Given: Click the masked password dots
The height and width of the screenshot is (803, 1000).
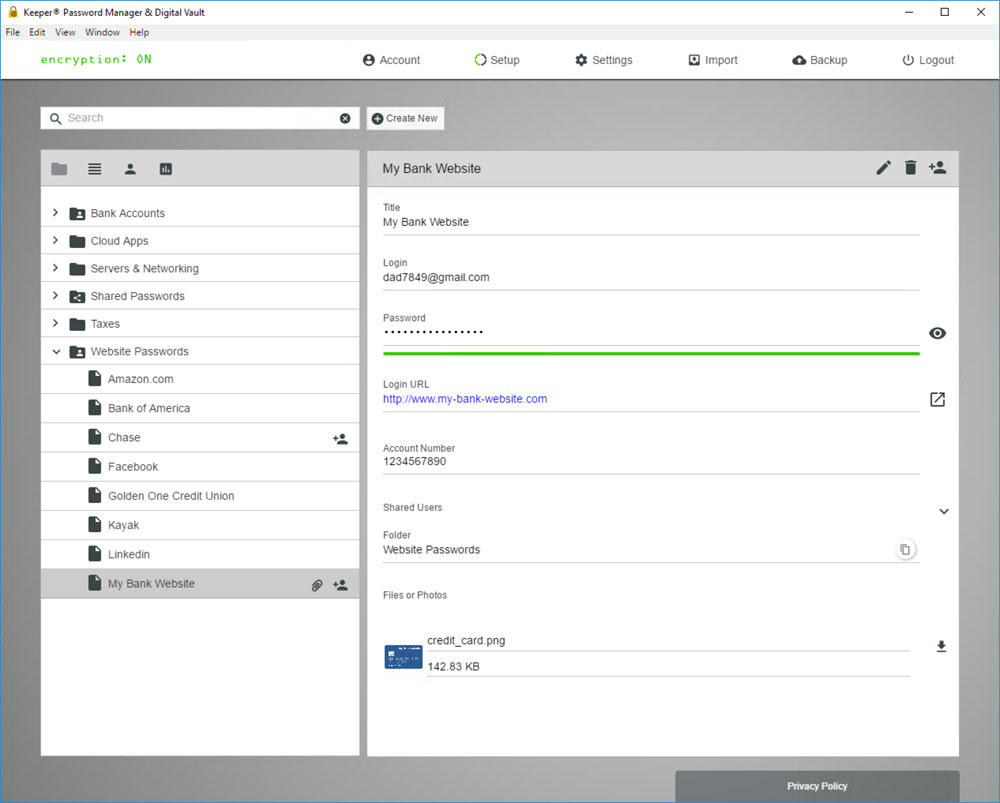Looking at the screenshot, I should pyautogui.click(x=434, y=332).
